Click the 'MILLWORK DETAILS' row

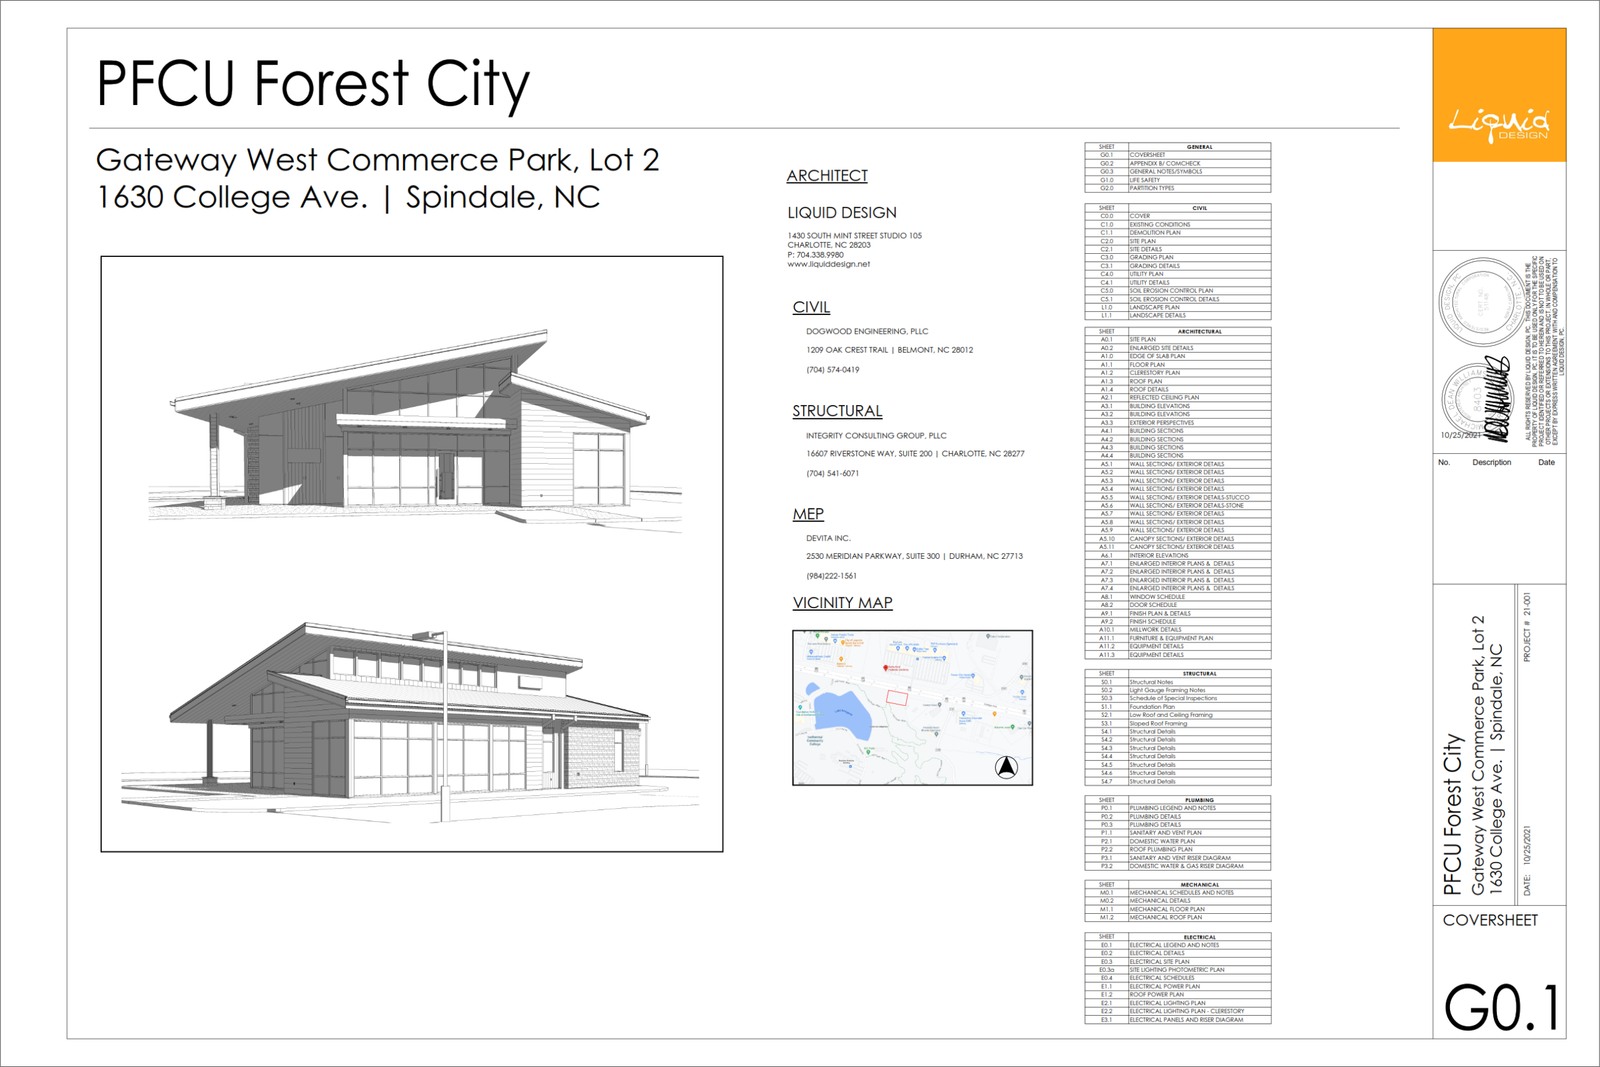click(x=1178, y=630)
